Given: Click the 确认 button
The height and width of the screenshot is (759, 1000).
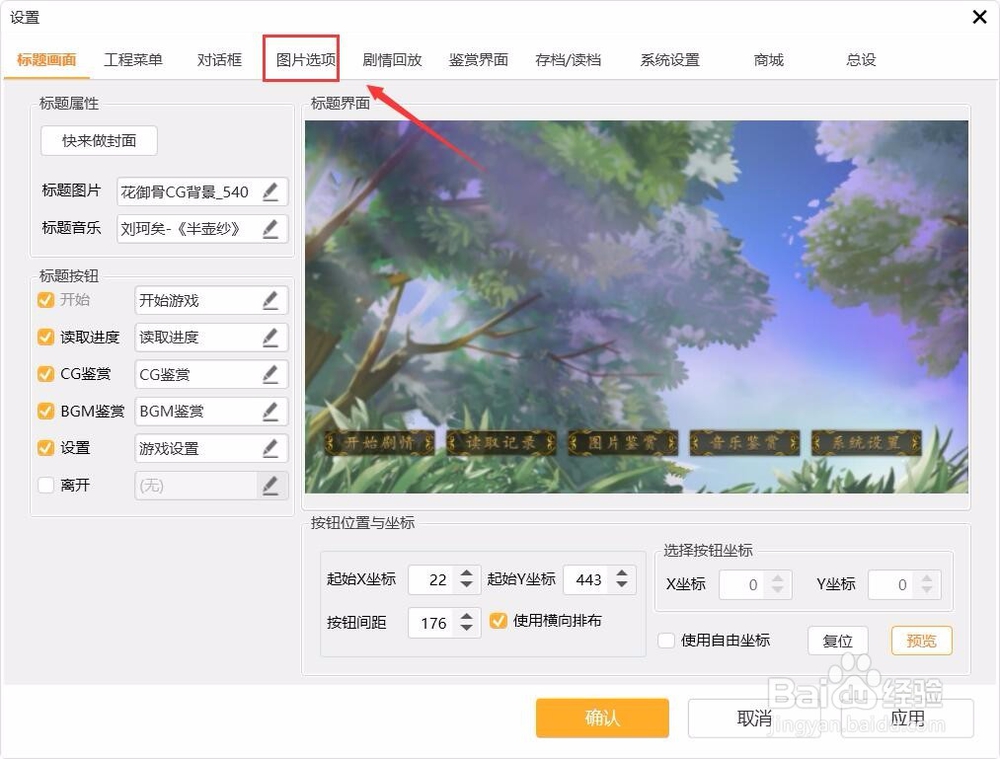Looking at the screenshot, I should (602, 718).
